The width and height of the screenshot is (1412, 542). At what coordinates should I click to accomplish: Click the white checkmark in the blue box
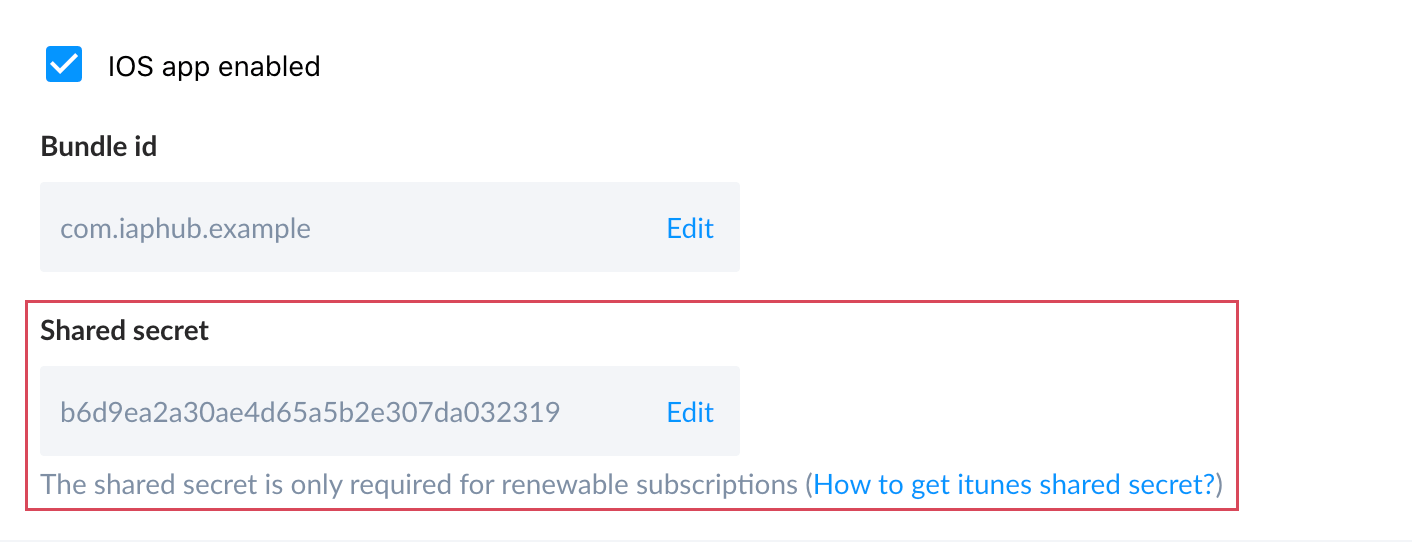pos(64,65)
